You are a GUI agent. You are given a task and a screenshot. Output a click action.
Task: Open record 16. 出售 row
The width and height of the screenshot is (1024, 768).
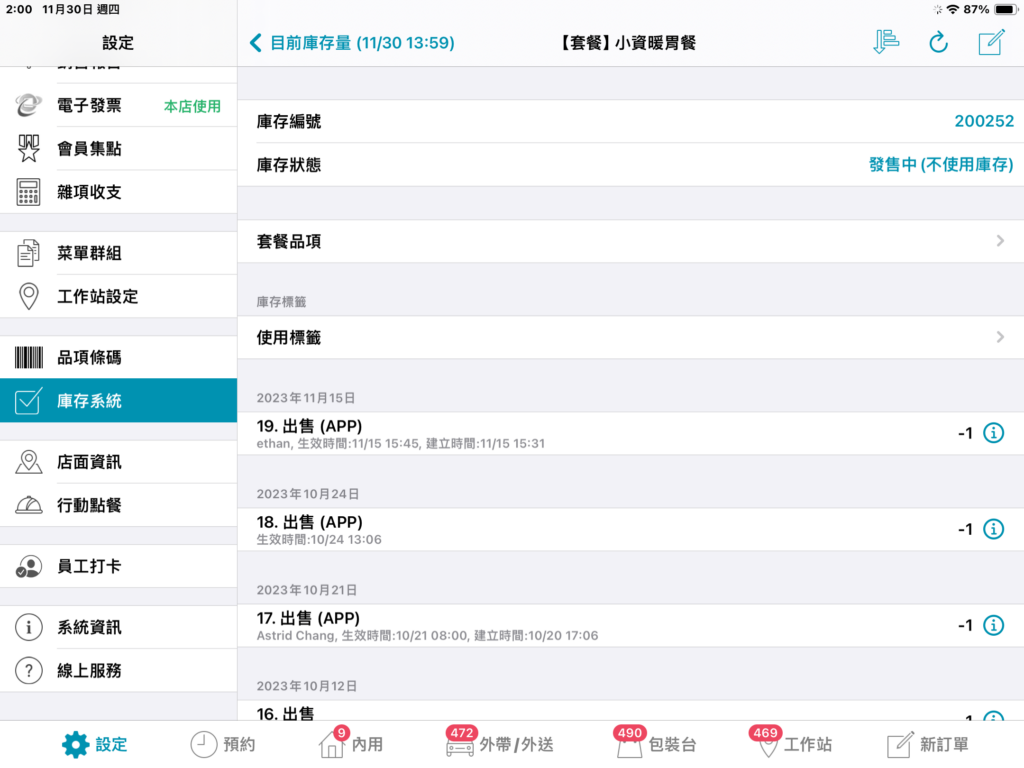point(631,711)
